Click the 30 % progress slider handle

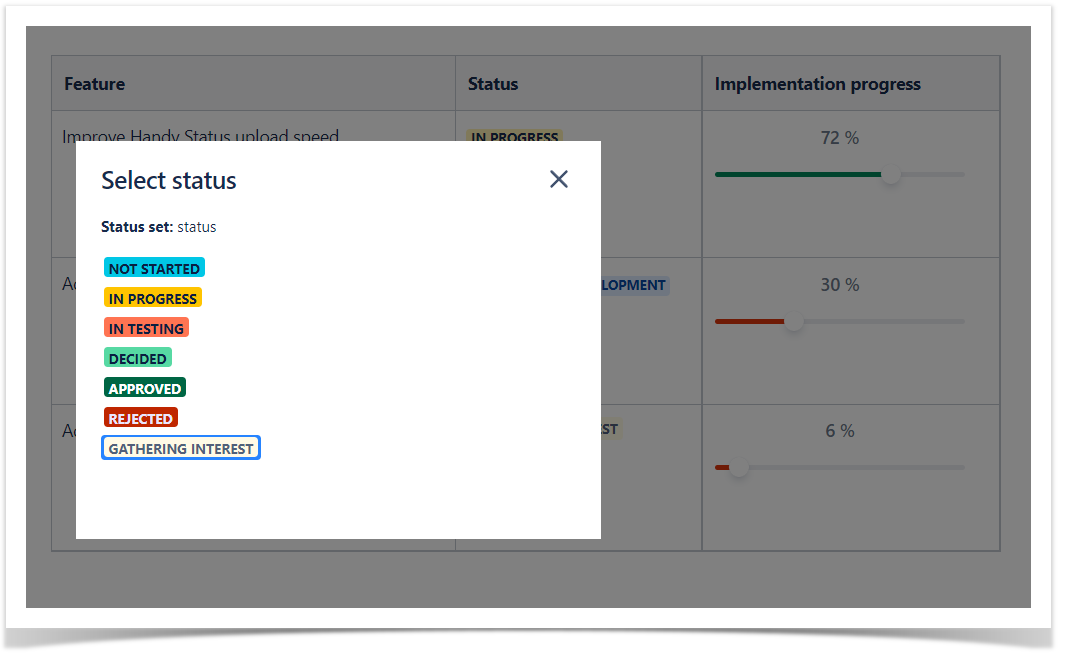(x=794, y=321)
